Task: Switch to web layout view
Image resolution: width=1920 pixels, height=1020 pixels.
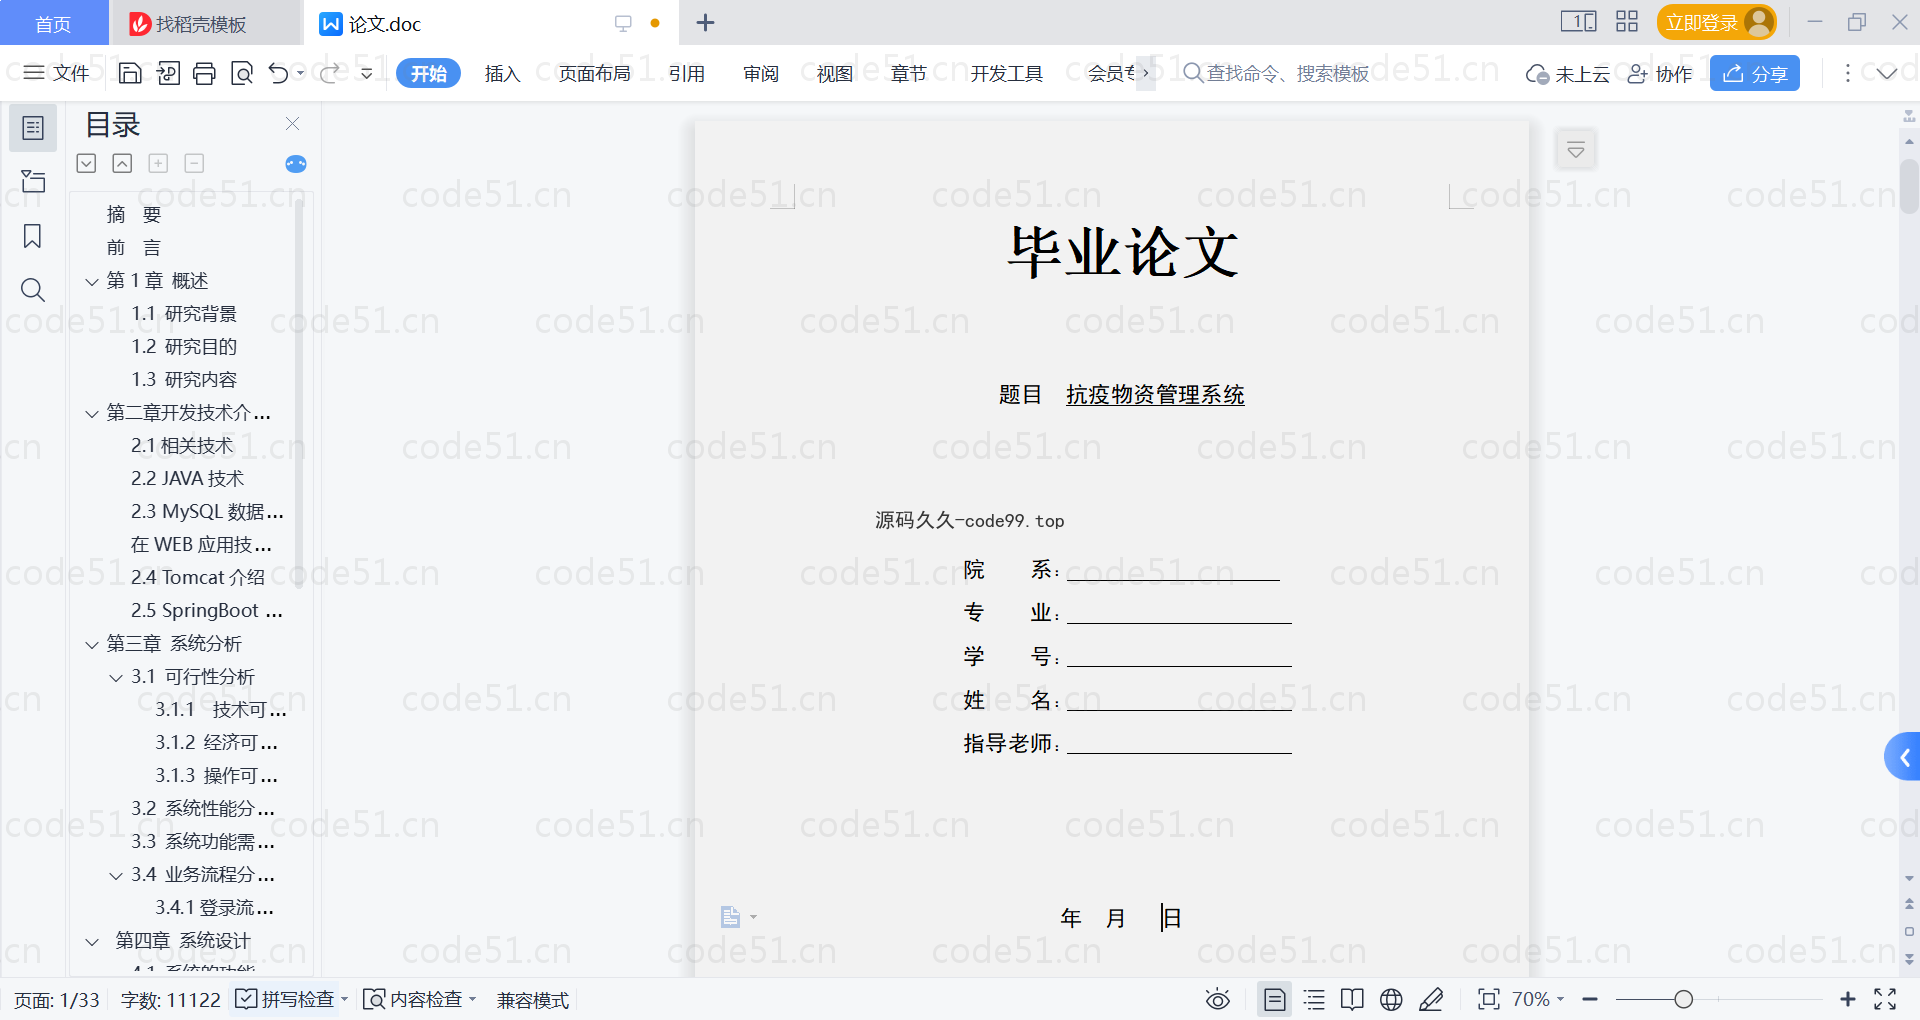Action: pos(1391,999)
